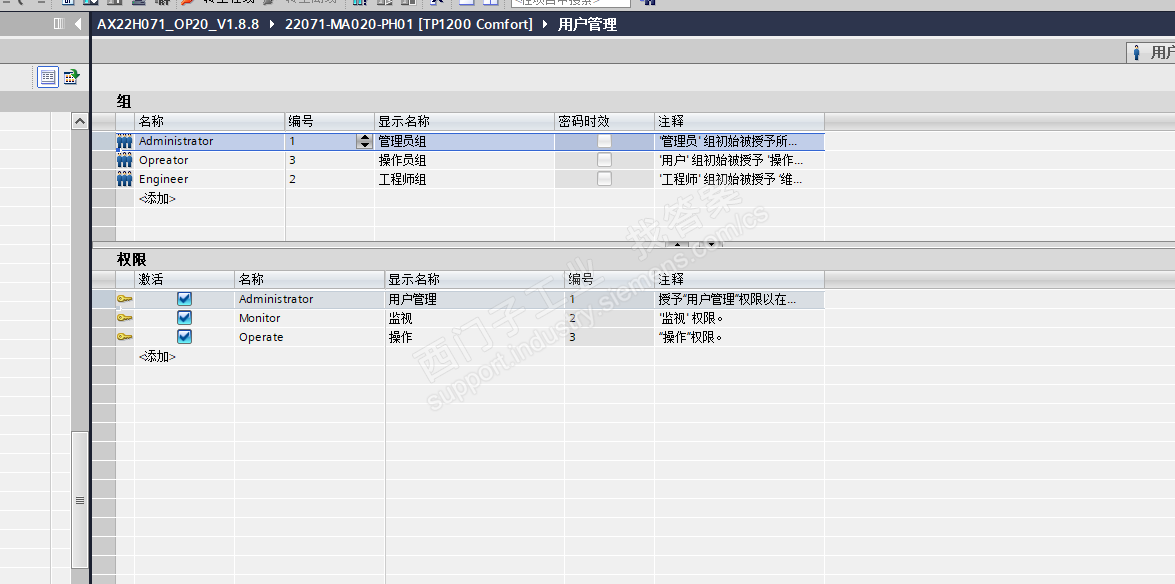Select the Operate permission name cell
The width and height of the screenshot is (1175, 584).
[x=310, y=337]
